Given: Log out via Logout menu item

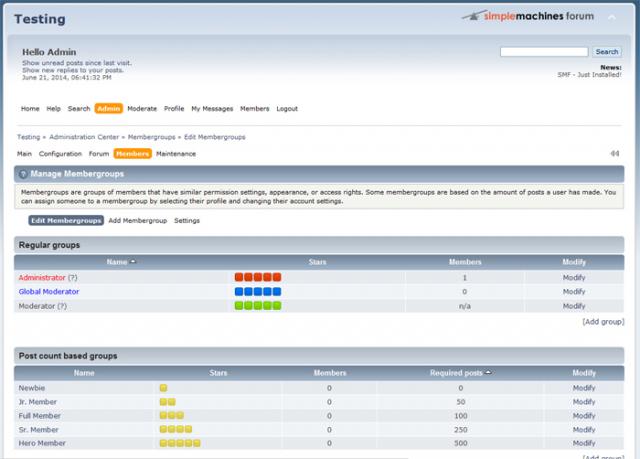Looking at the screenshot, I should 287,109.
